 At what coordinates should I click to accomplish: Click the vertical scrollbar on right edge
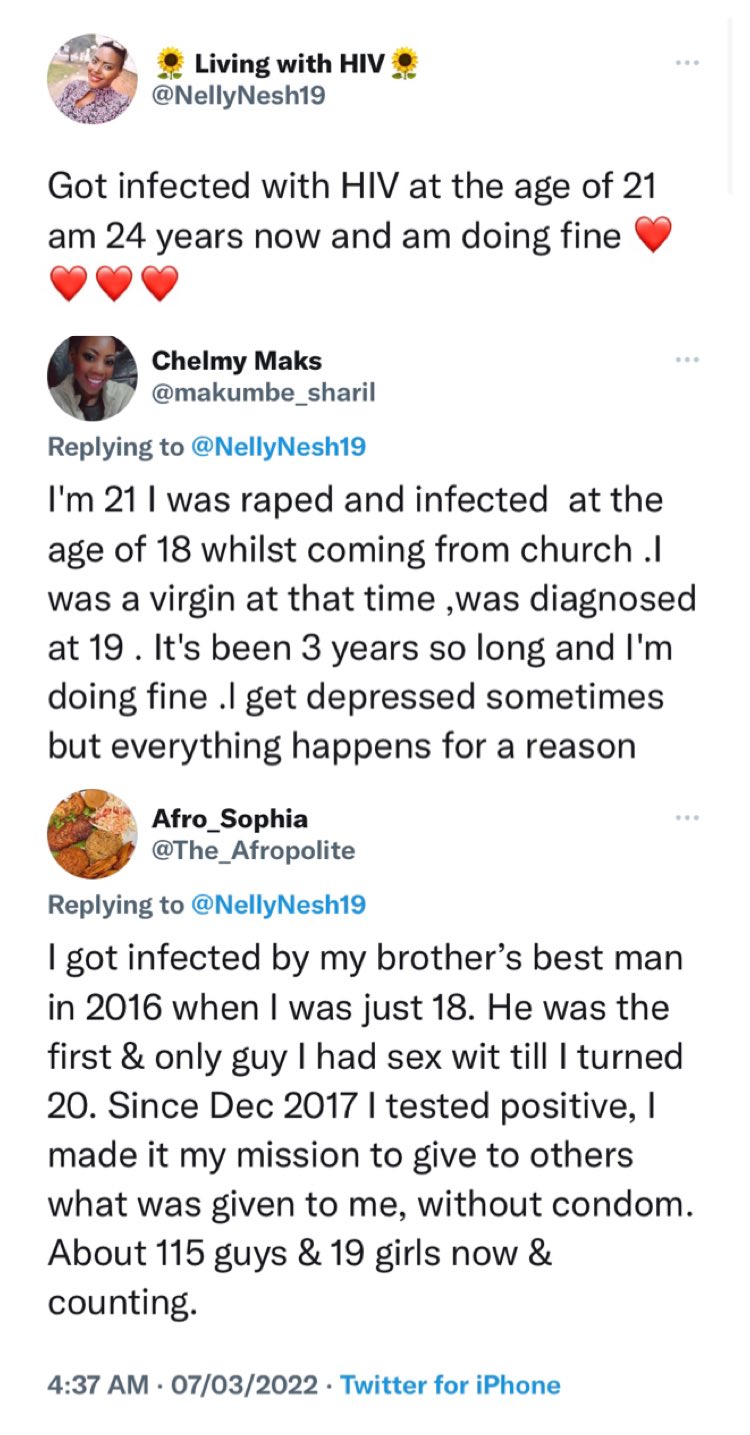point(732,100)
